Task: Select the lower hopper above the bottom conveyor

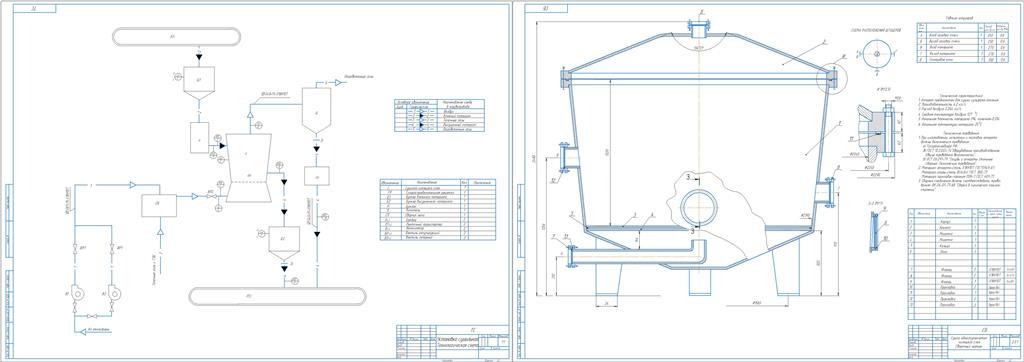Action: (283, 244)
